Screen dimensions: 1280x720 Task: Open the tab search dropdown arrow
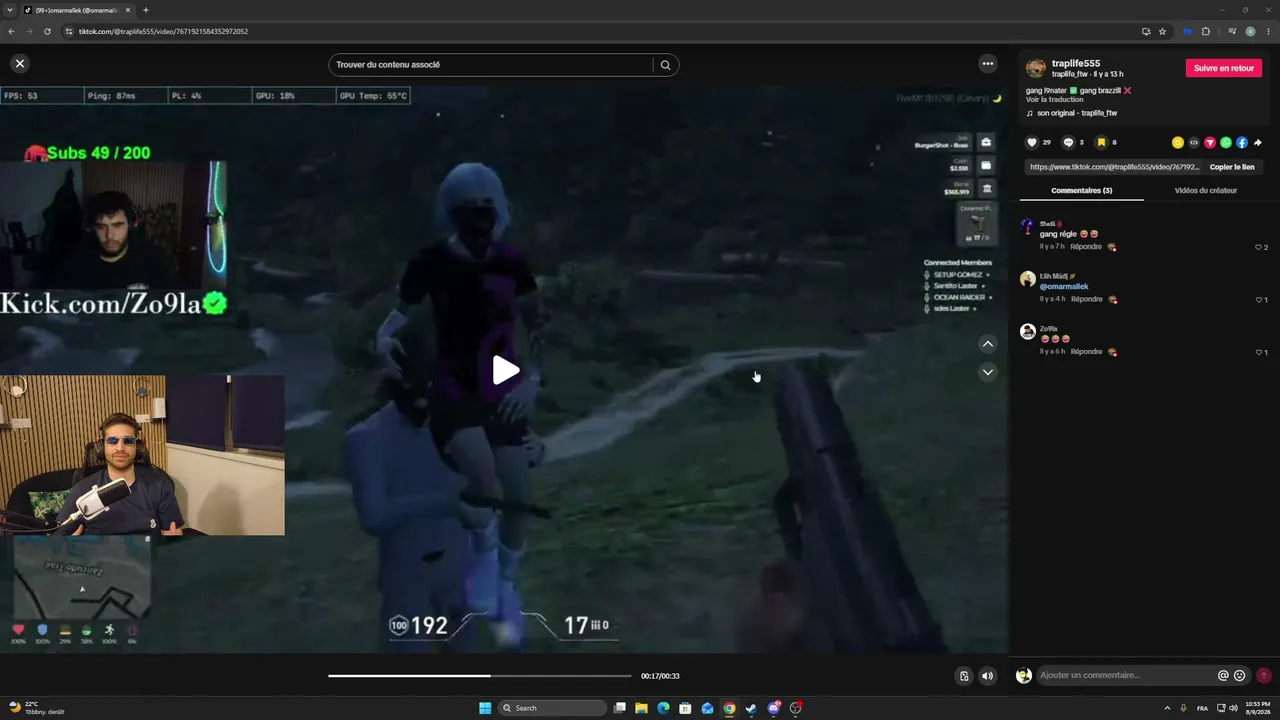click(9, 10)
